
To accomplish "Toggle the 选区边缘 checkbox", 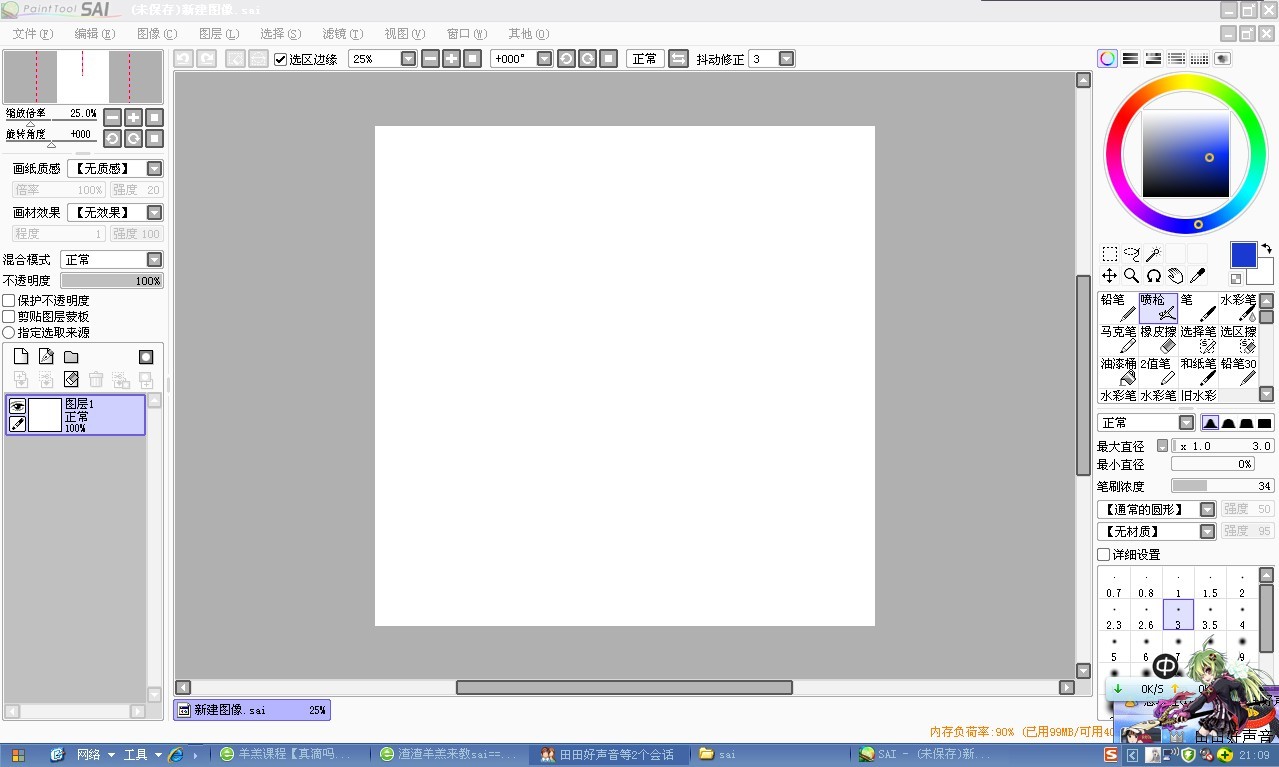I will (x=281, y=59).
